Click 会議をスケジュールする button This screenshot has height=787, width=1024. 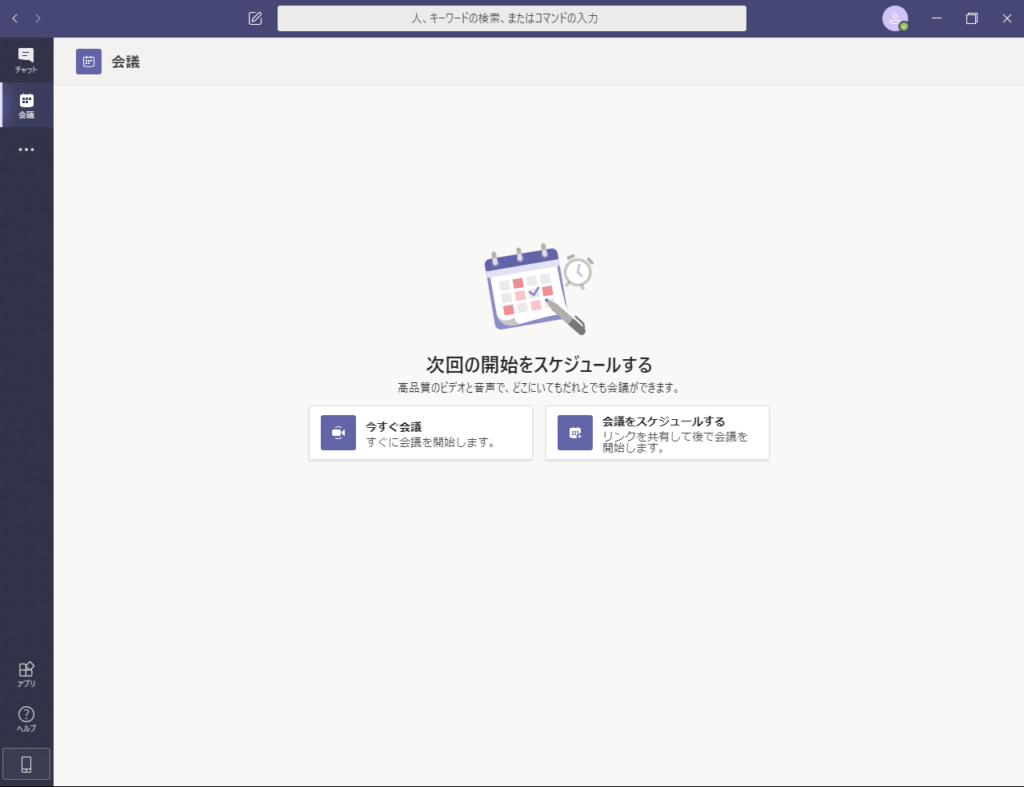point(658,432)
